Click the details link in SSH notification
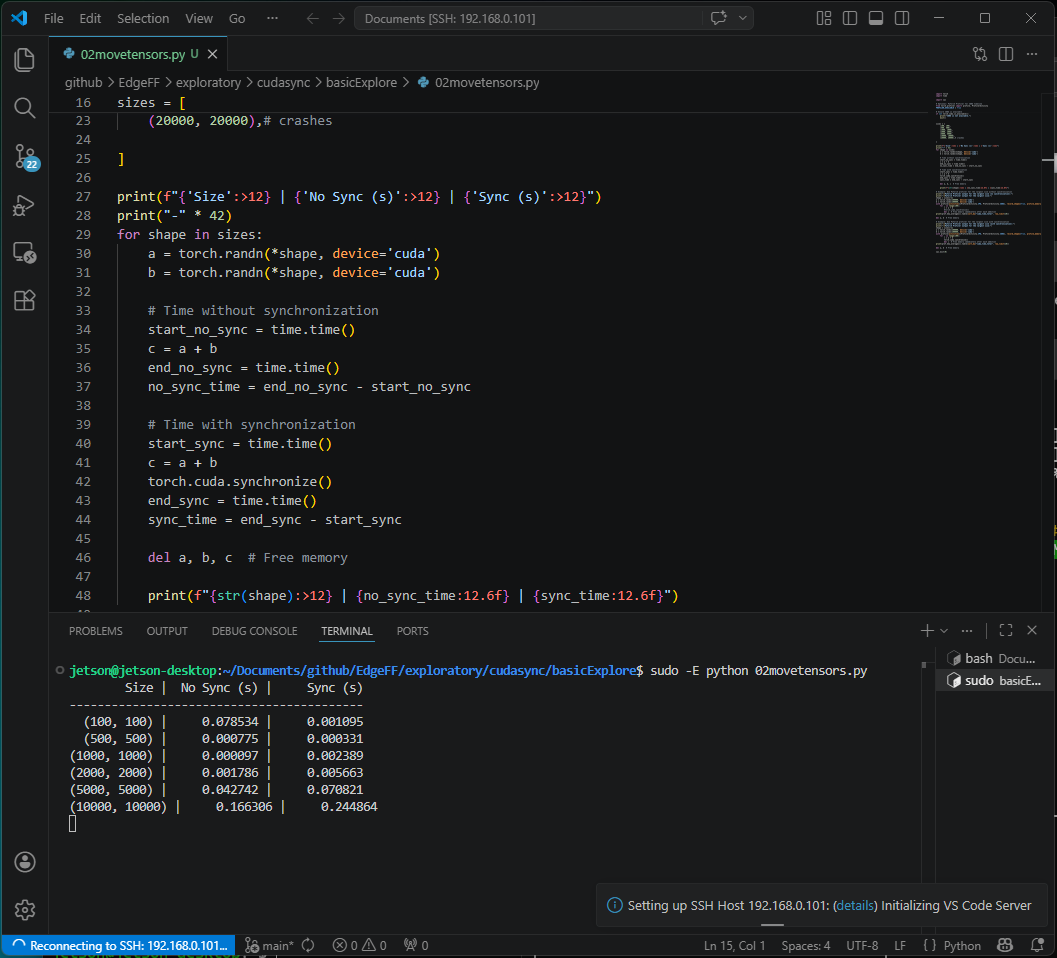This screenshot has height=958, width=1057. coord(855,905)
